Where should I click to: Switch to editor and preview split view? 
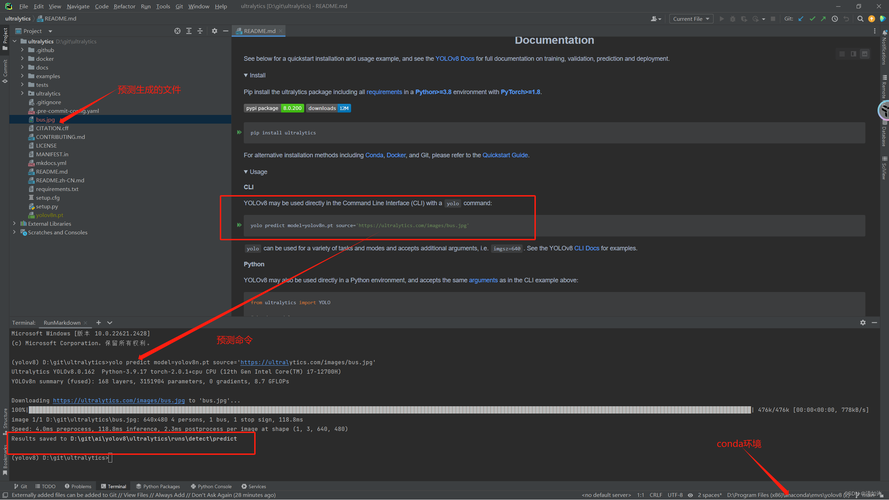853,54
